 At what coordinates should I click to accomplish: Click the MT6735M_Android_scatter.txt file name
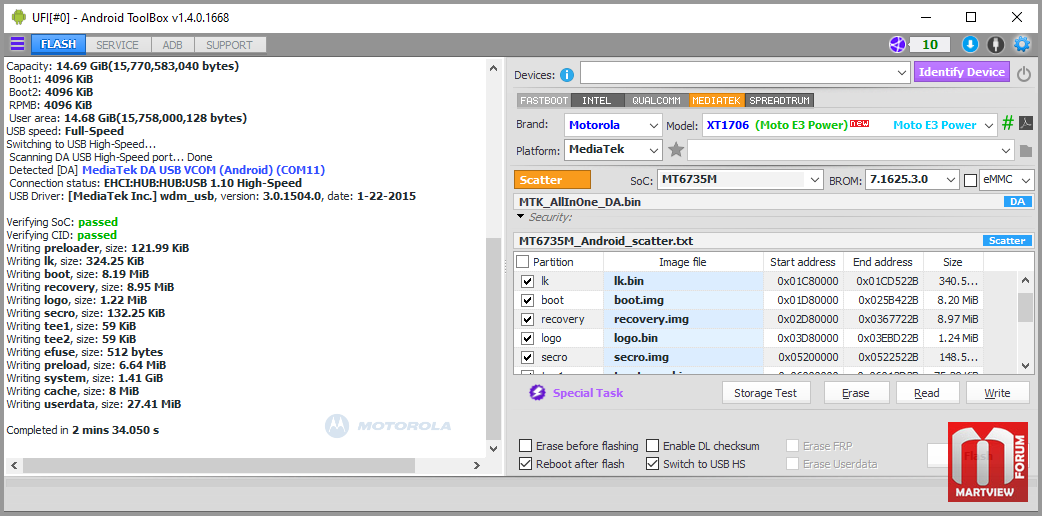pos(606,241)
